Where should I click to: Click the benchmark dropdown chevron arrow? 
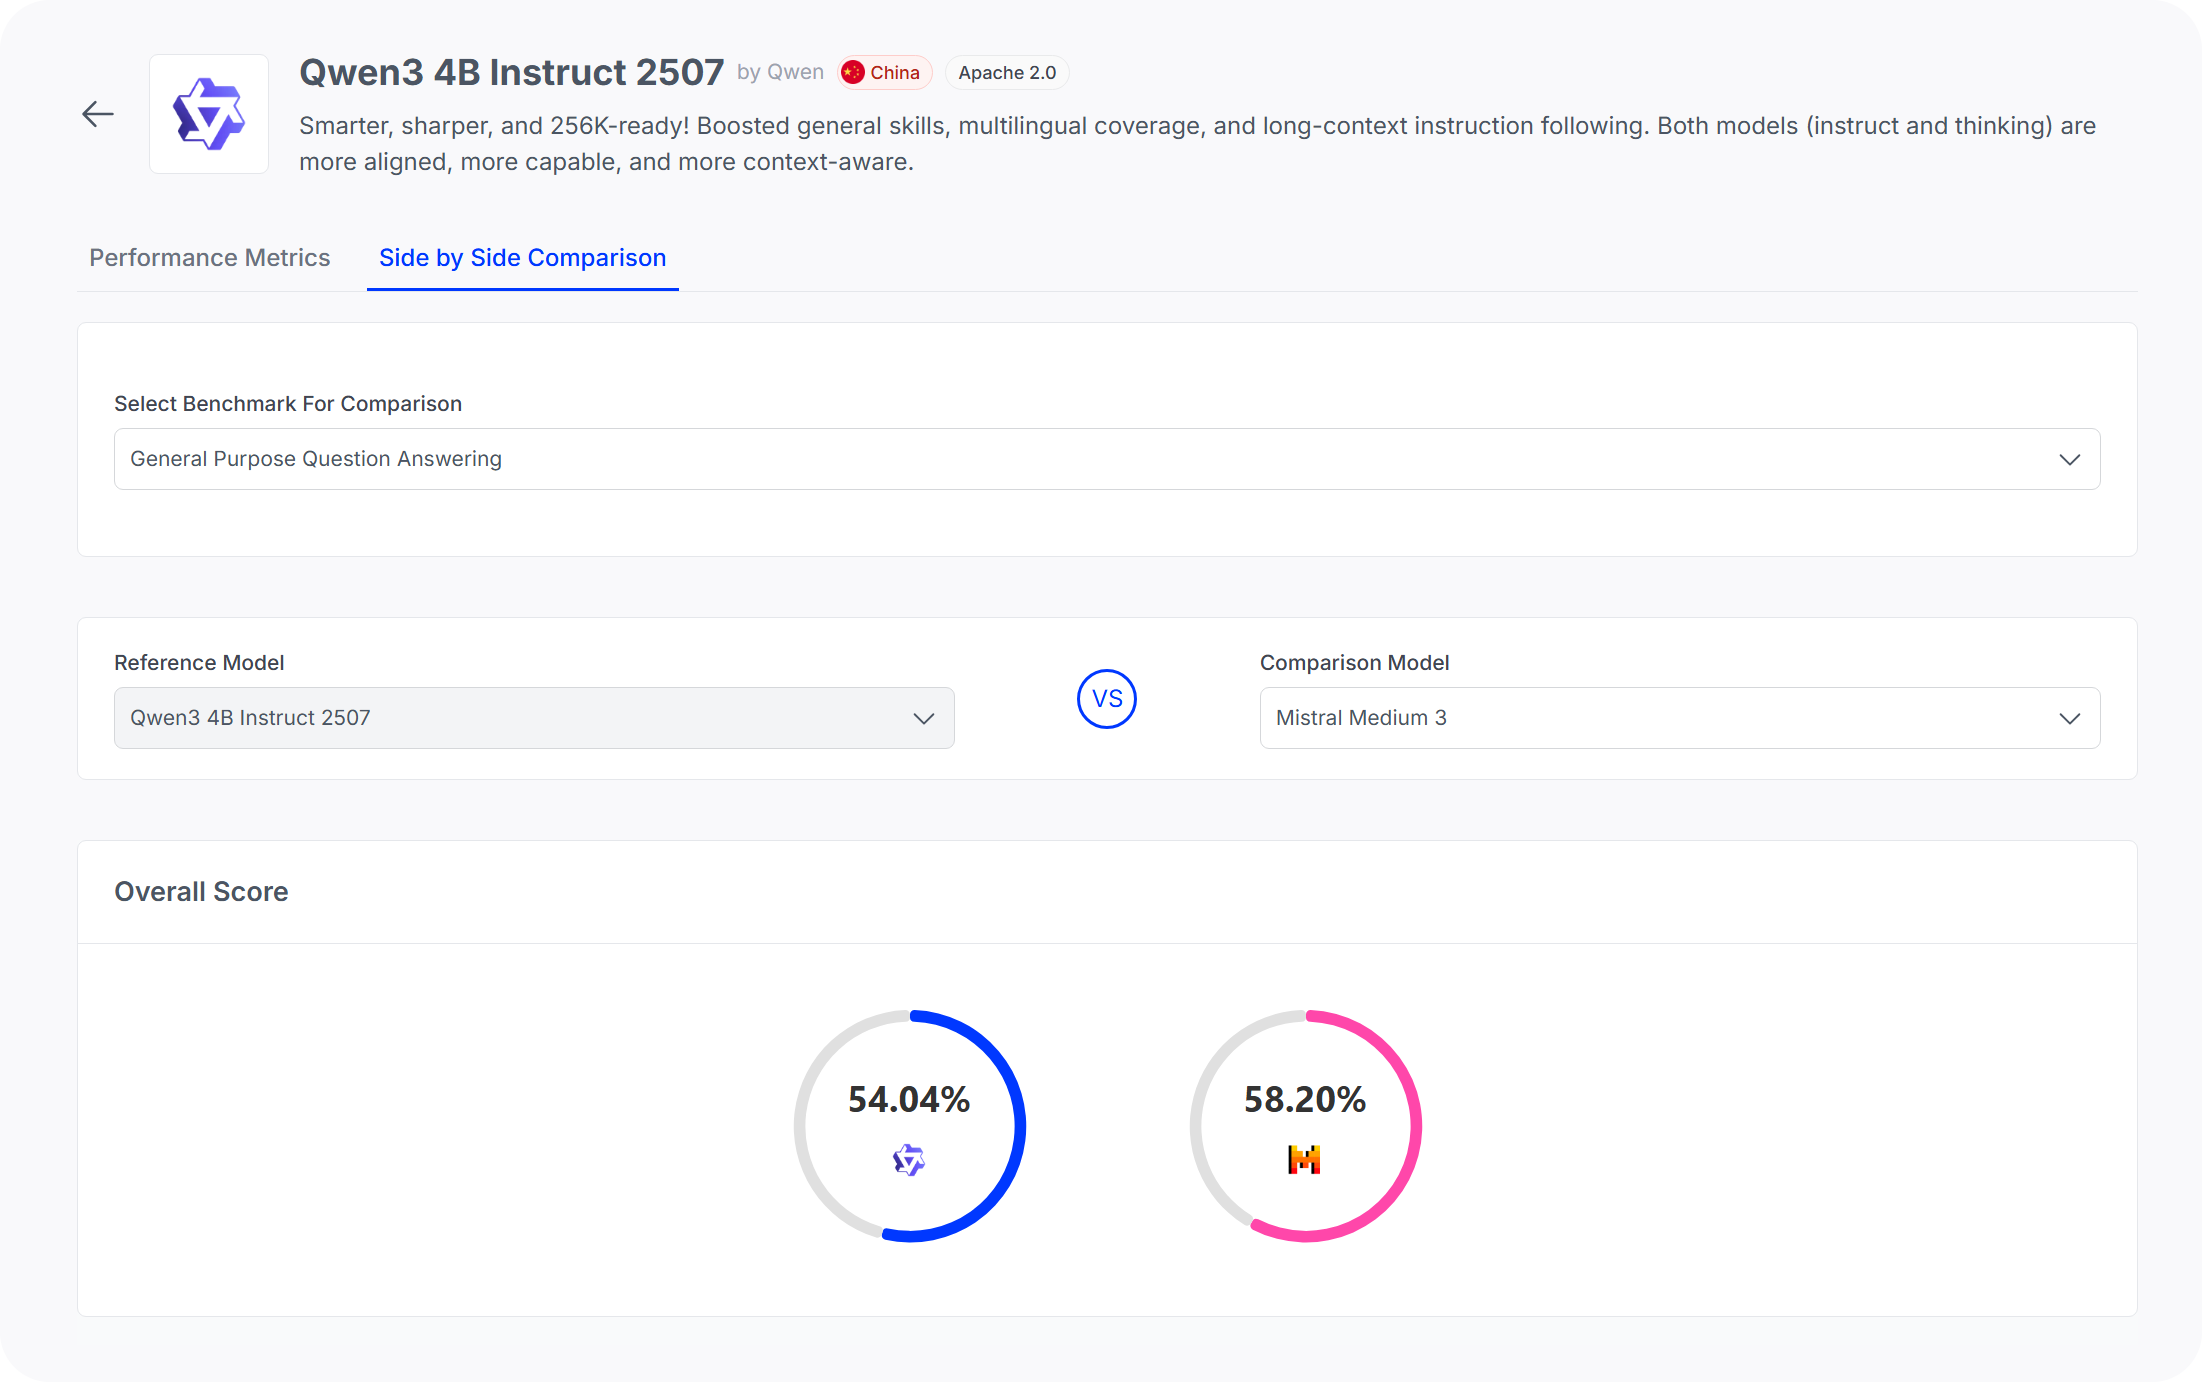[2069, 460]
